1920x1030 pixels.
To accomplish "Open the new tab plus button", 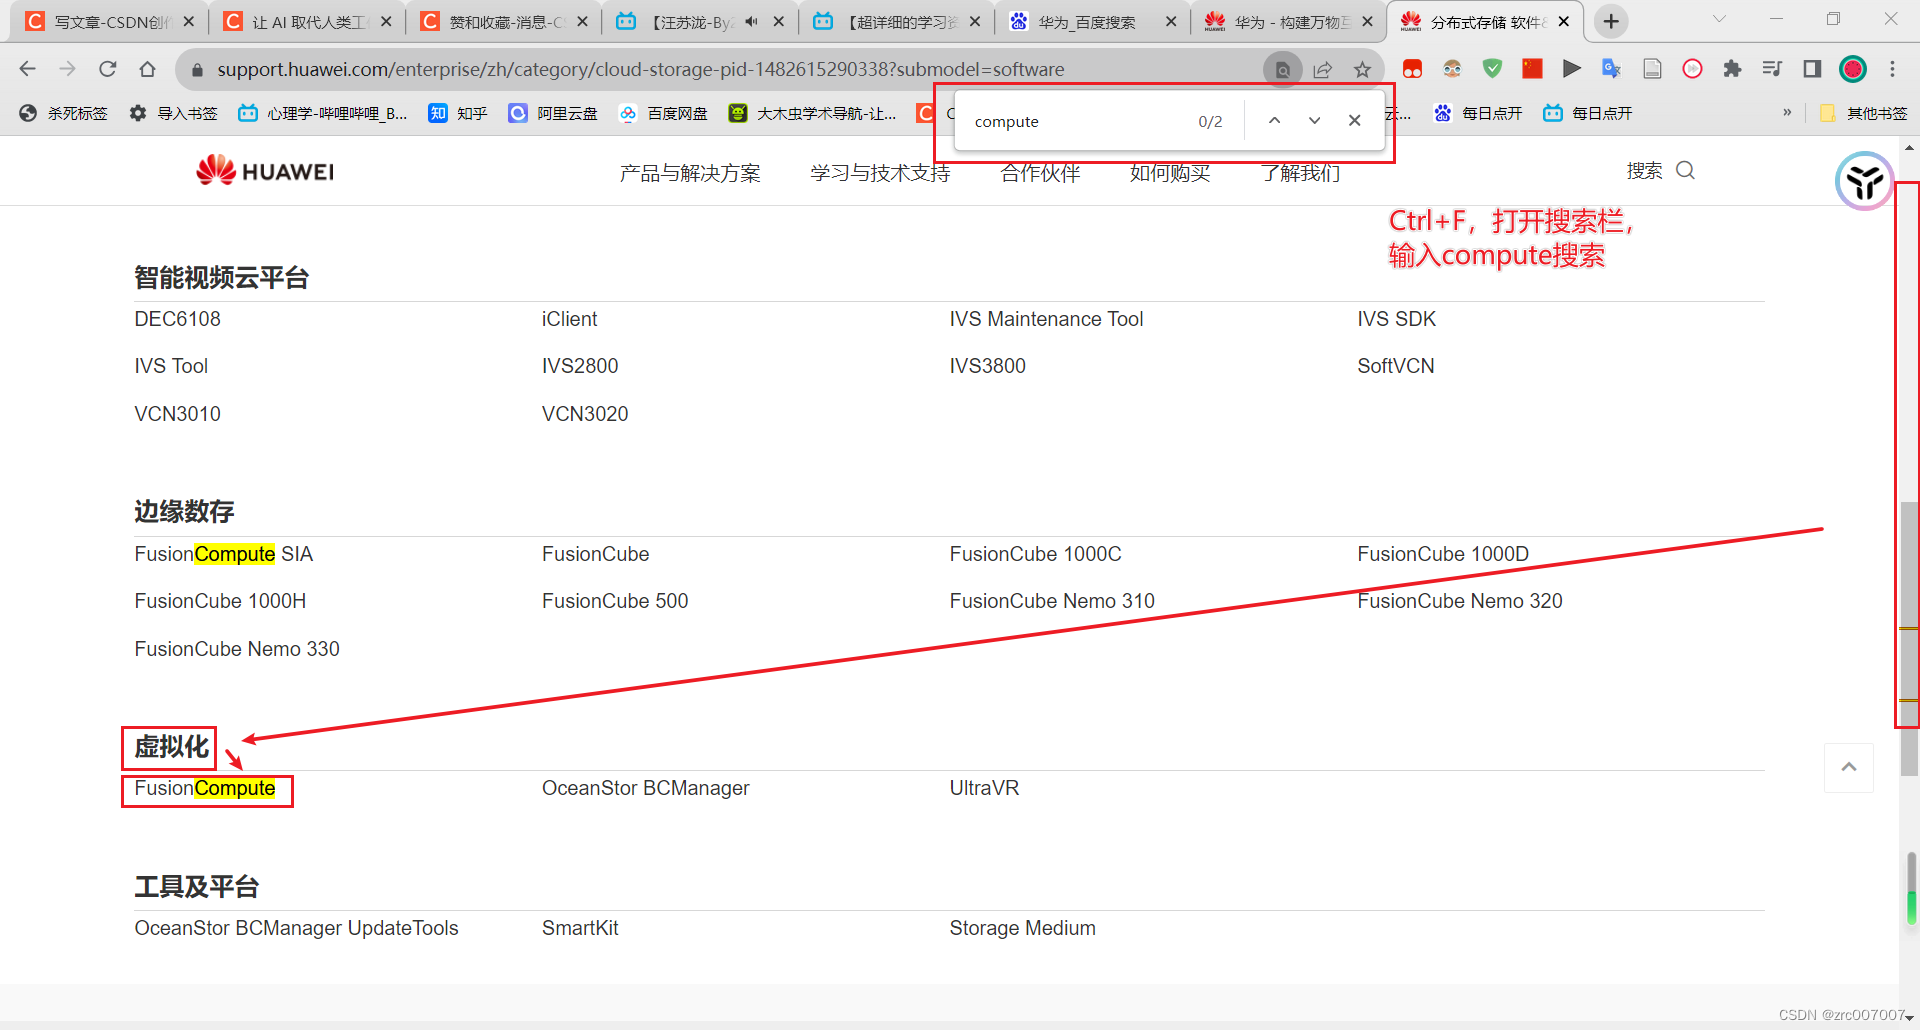I will click(1611, 21).
